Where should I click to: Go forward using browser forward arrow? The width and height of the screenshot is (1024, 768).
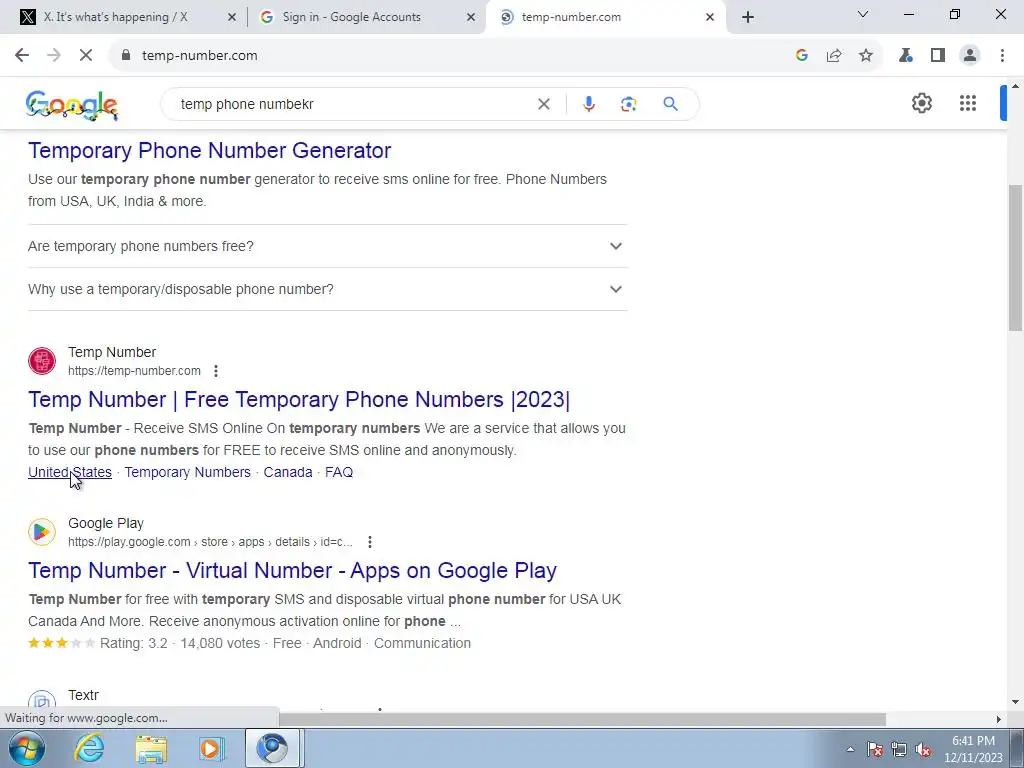tap(54, 56)
